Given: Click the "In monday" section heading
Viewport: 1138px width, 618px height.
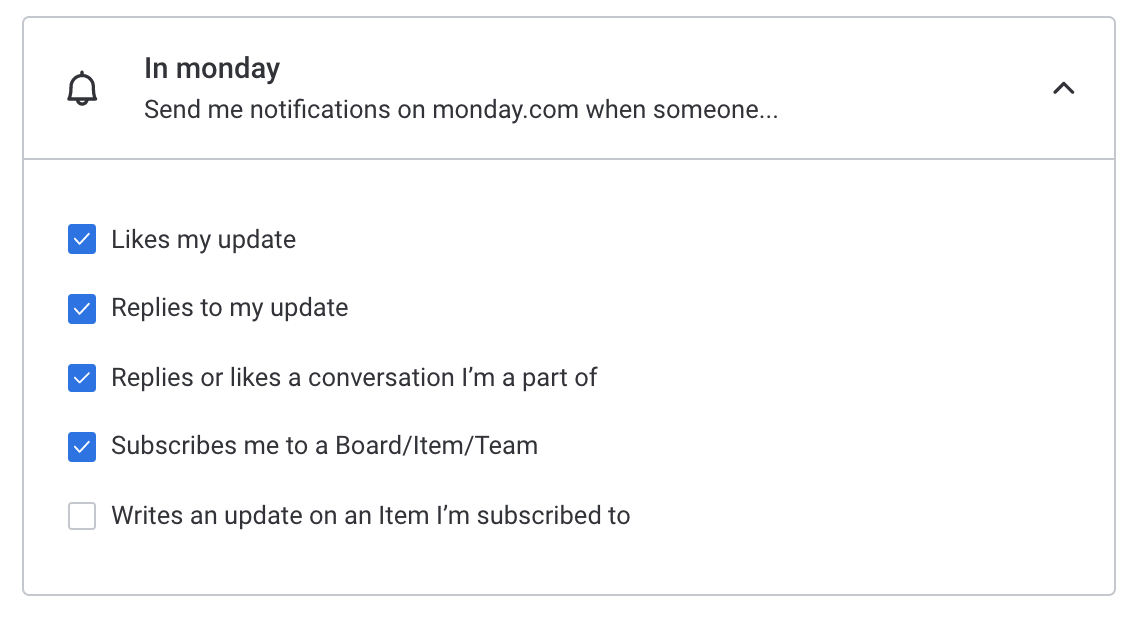Looking at the screenshot, I should [212, 69].
